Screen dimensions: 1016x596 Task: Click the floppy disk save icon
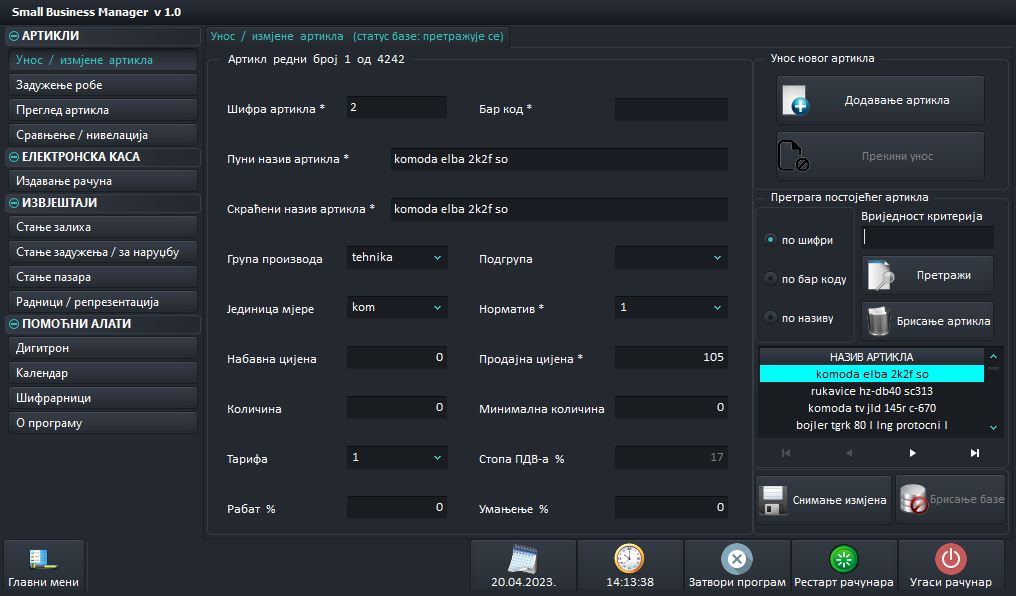coord(773,500)
